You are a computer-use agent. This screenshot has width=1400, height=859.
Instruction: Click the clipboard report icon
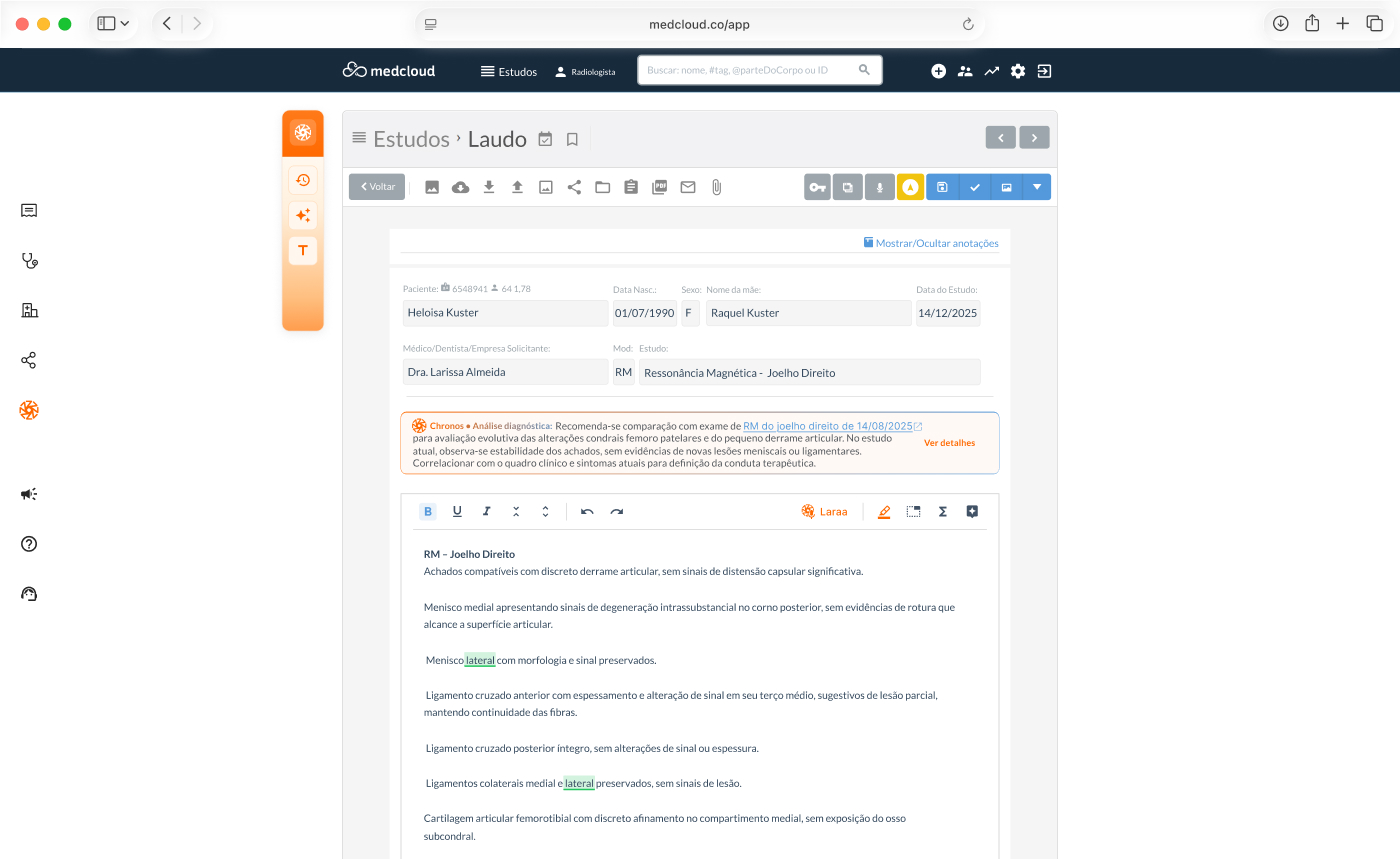pyautogui.click(x=631, y=187)
